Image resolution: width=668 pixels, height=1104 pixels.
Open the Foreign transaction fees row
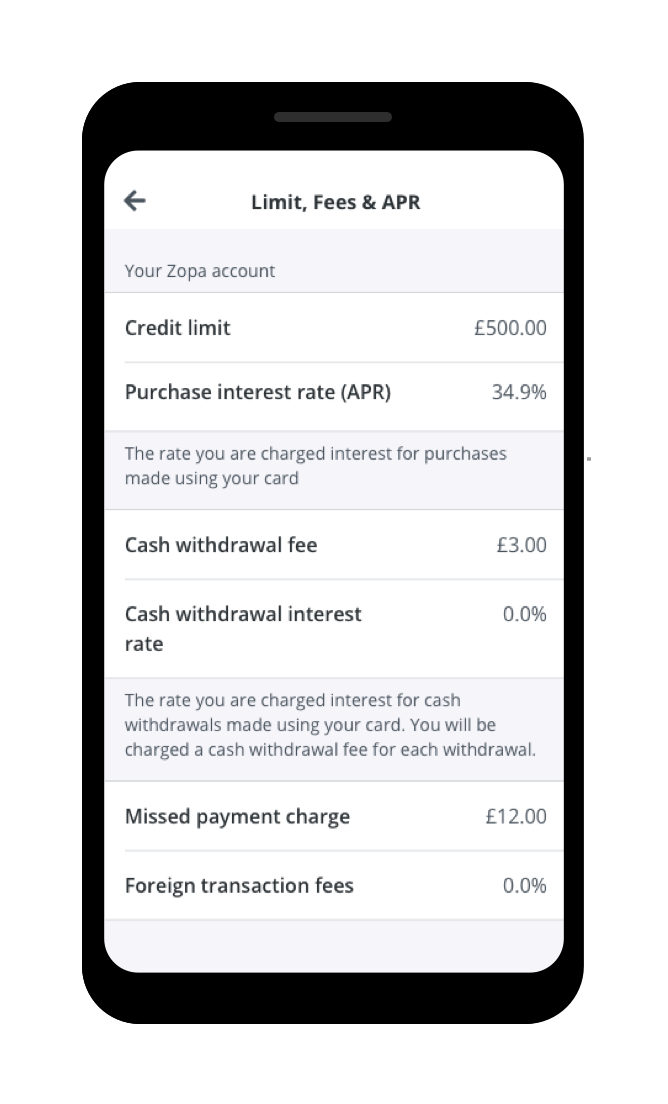click(x=239, y=885)
